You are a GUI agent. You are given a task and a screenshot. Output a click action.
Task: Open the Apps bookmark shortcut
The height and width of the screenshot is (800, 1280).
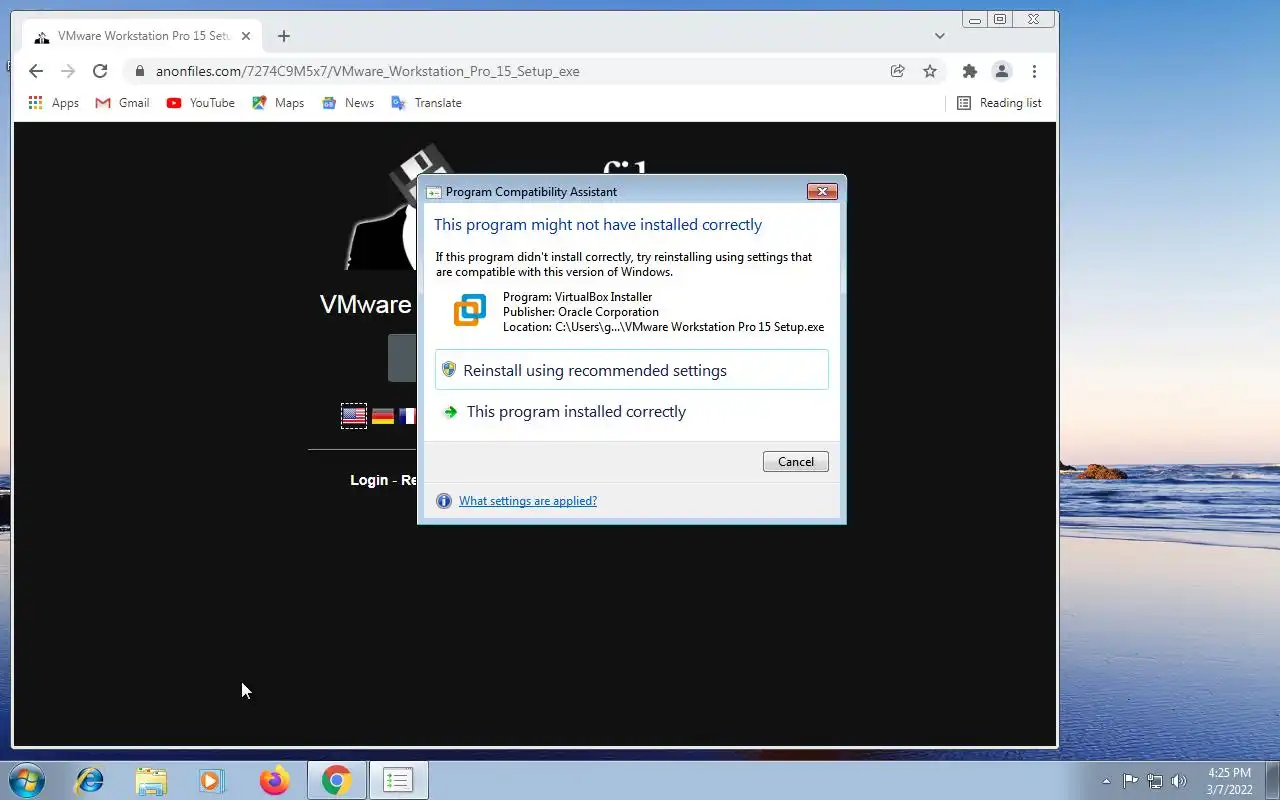(x=54, y=103)
